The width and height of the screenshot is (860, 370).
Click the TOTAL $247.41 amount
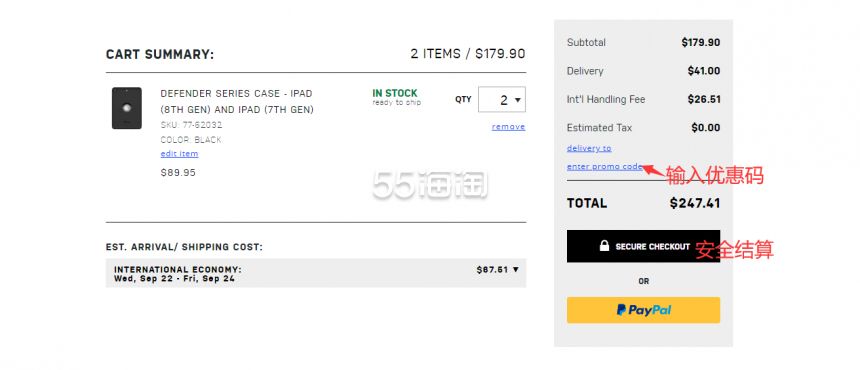[694, 203]
